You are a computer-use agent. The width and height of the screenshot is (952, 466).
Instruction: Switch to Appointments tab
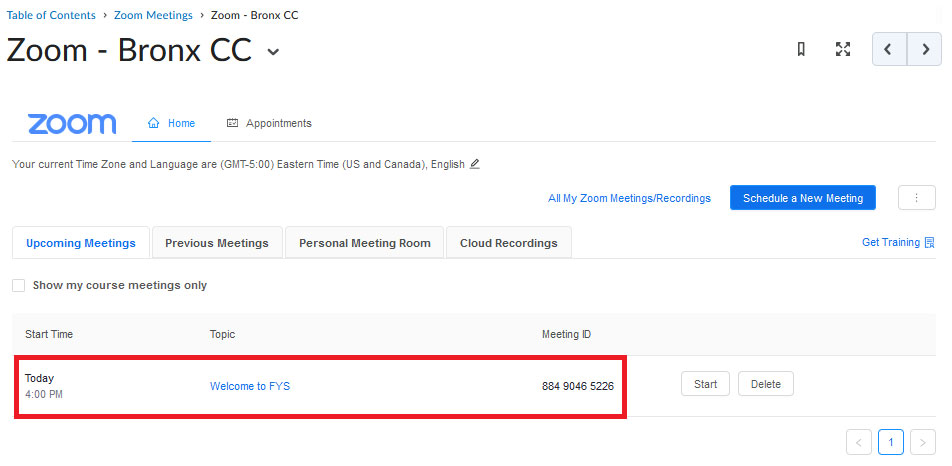click(269, 124)
